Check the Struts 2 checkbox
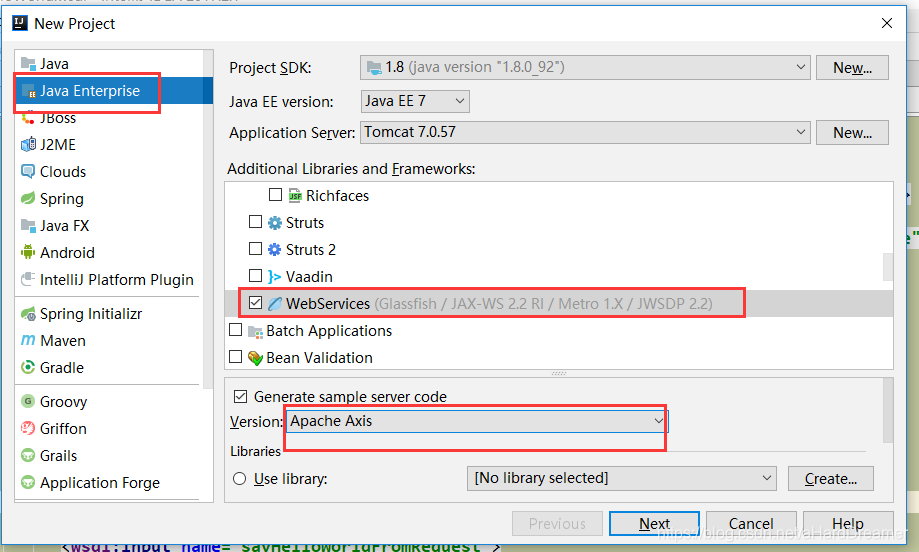 (255, 248)
